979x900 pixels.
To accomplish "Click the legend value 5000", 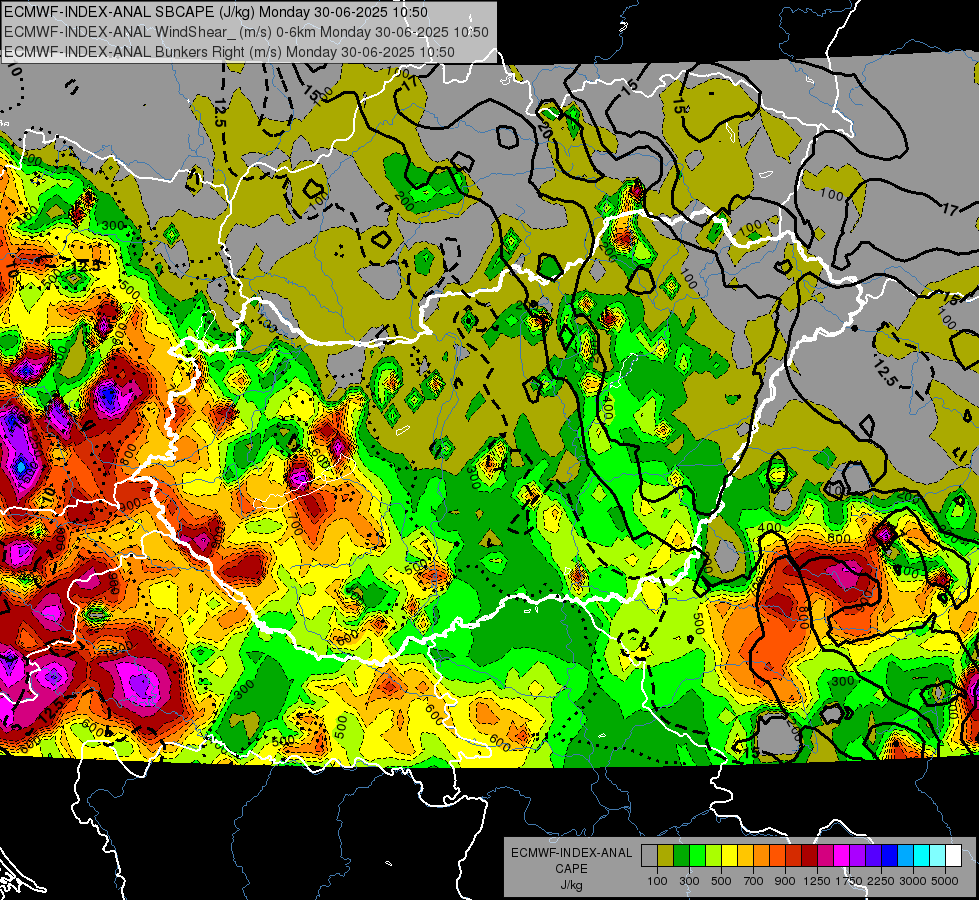I will 945,881.
